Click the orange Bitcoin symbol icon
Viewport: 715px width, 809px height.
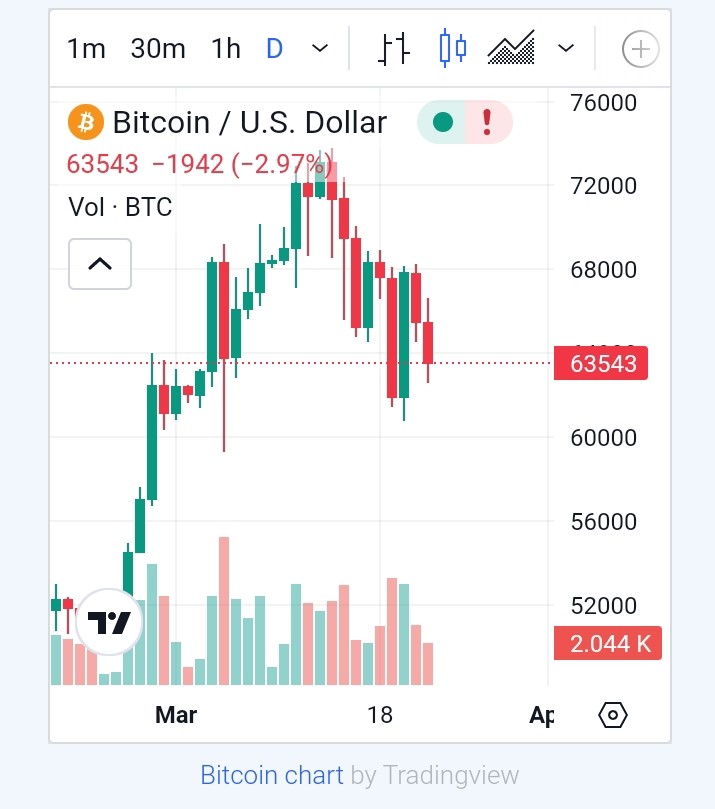(86, 123)
